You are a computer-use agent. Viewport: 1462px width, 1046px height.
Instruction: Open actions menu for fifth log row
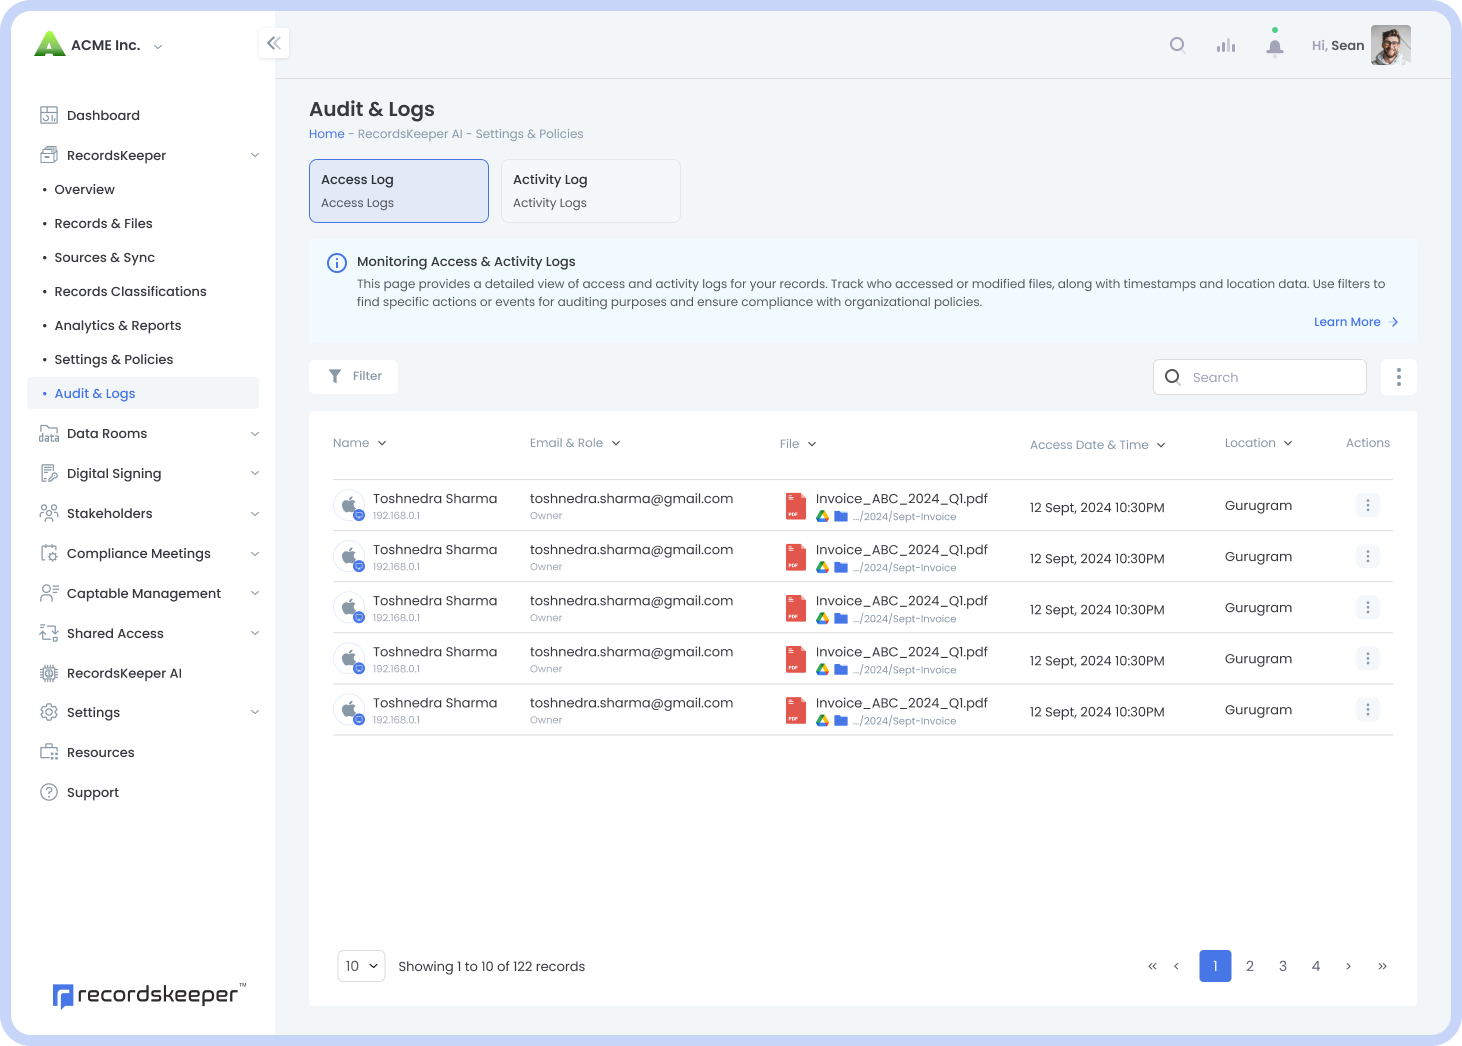click(x=1368, y=709)
